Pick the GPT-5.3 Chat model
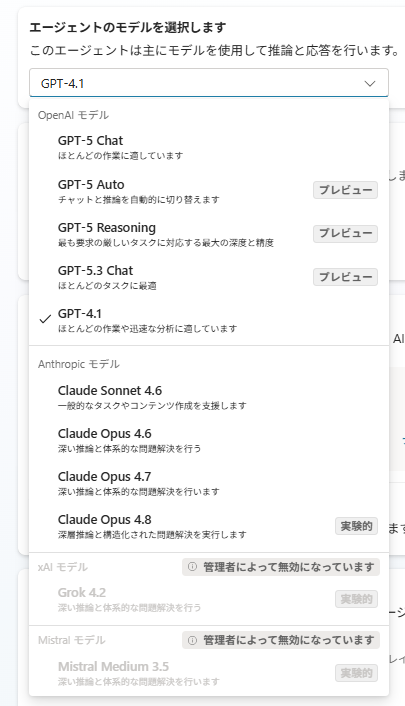 [x=209, y=277]
